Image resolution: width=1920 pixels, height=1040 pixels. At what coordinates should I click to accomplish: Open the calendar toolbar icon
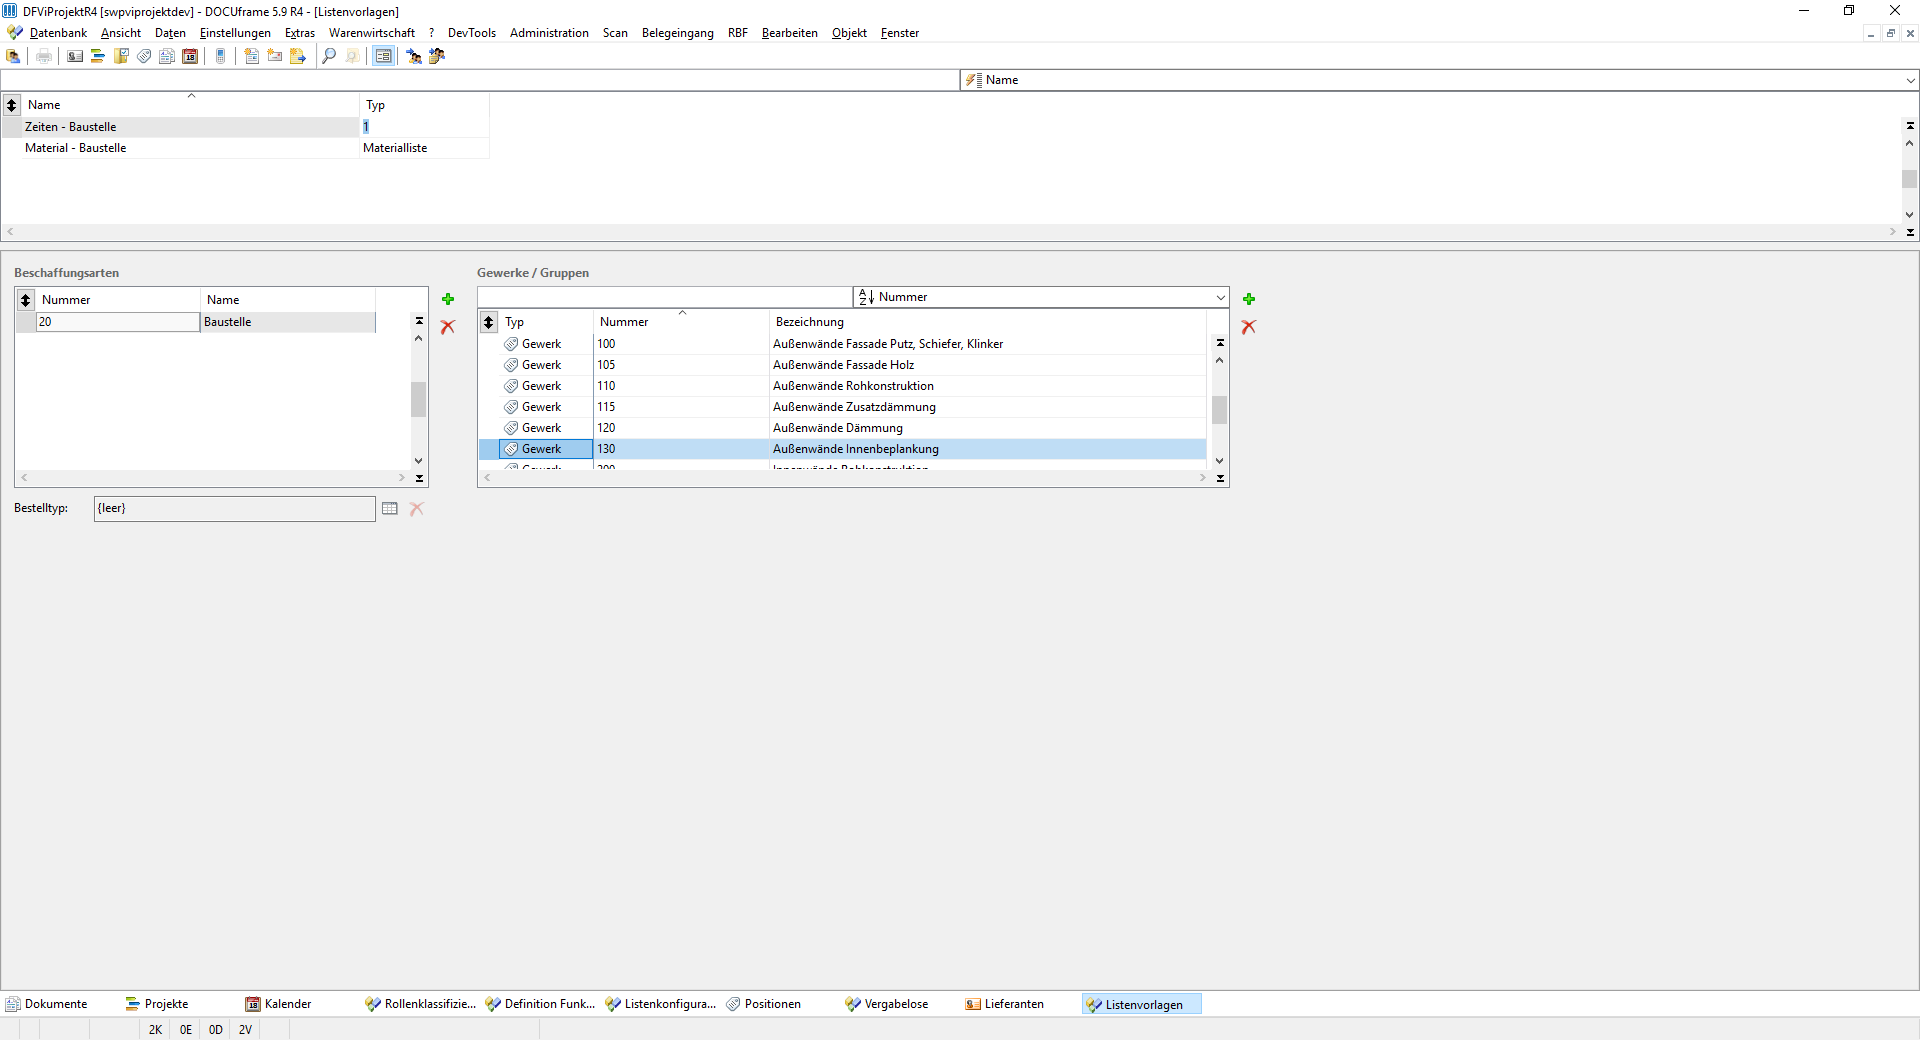190,56
